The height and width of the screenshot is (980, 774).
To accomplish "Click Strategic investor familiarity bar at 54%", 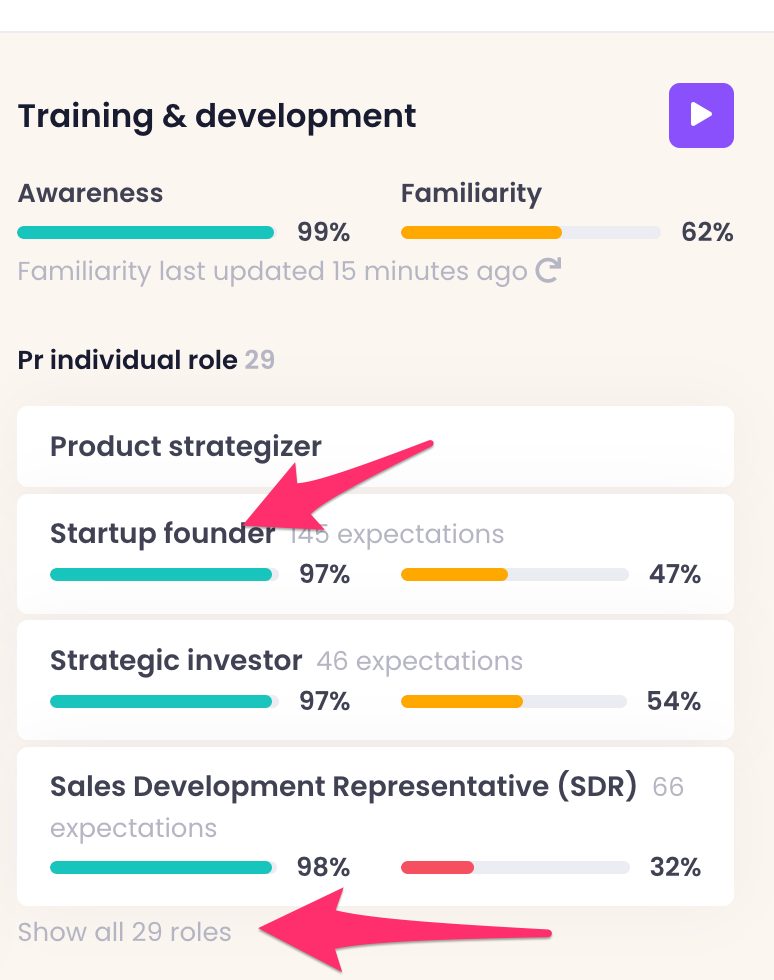I will (x=514, y=702).
